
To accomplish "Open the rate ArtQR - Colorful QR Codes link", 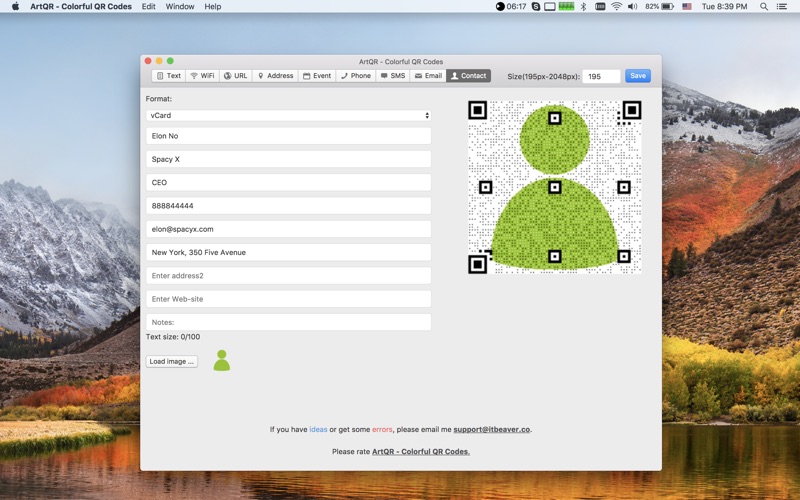I will [421, 452].
